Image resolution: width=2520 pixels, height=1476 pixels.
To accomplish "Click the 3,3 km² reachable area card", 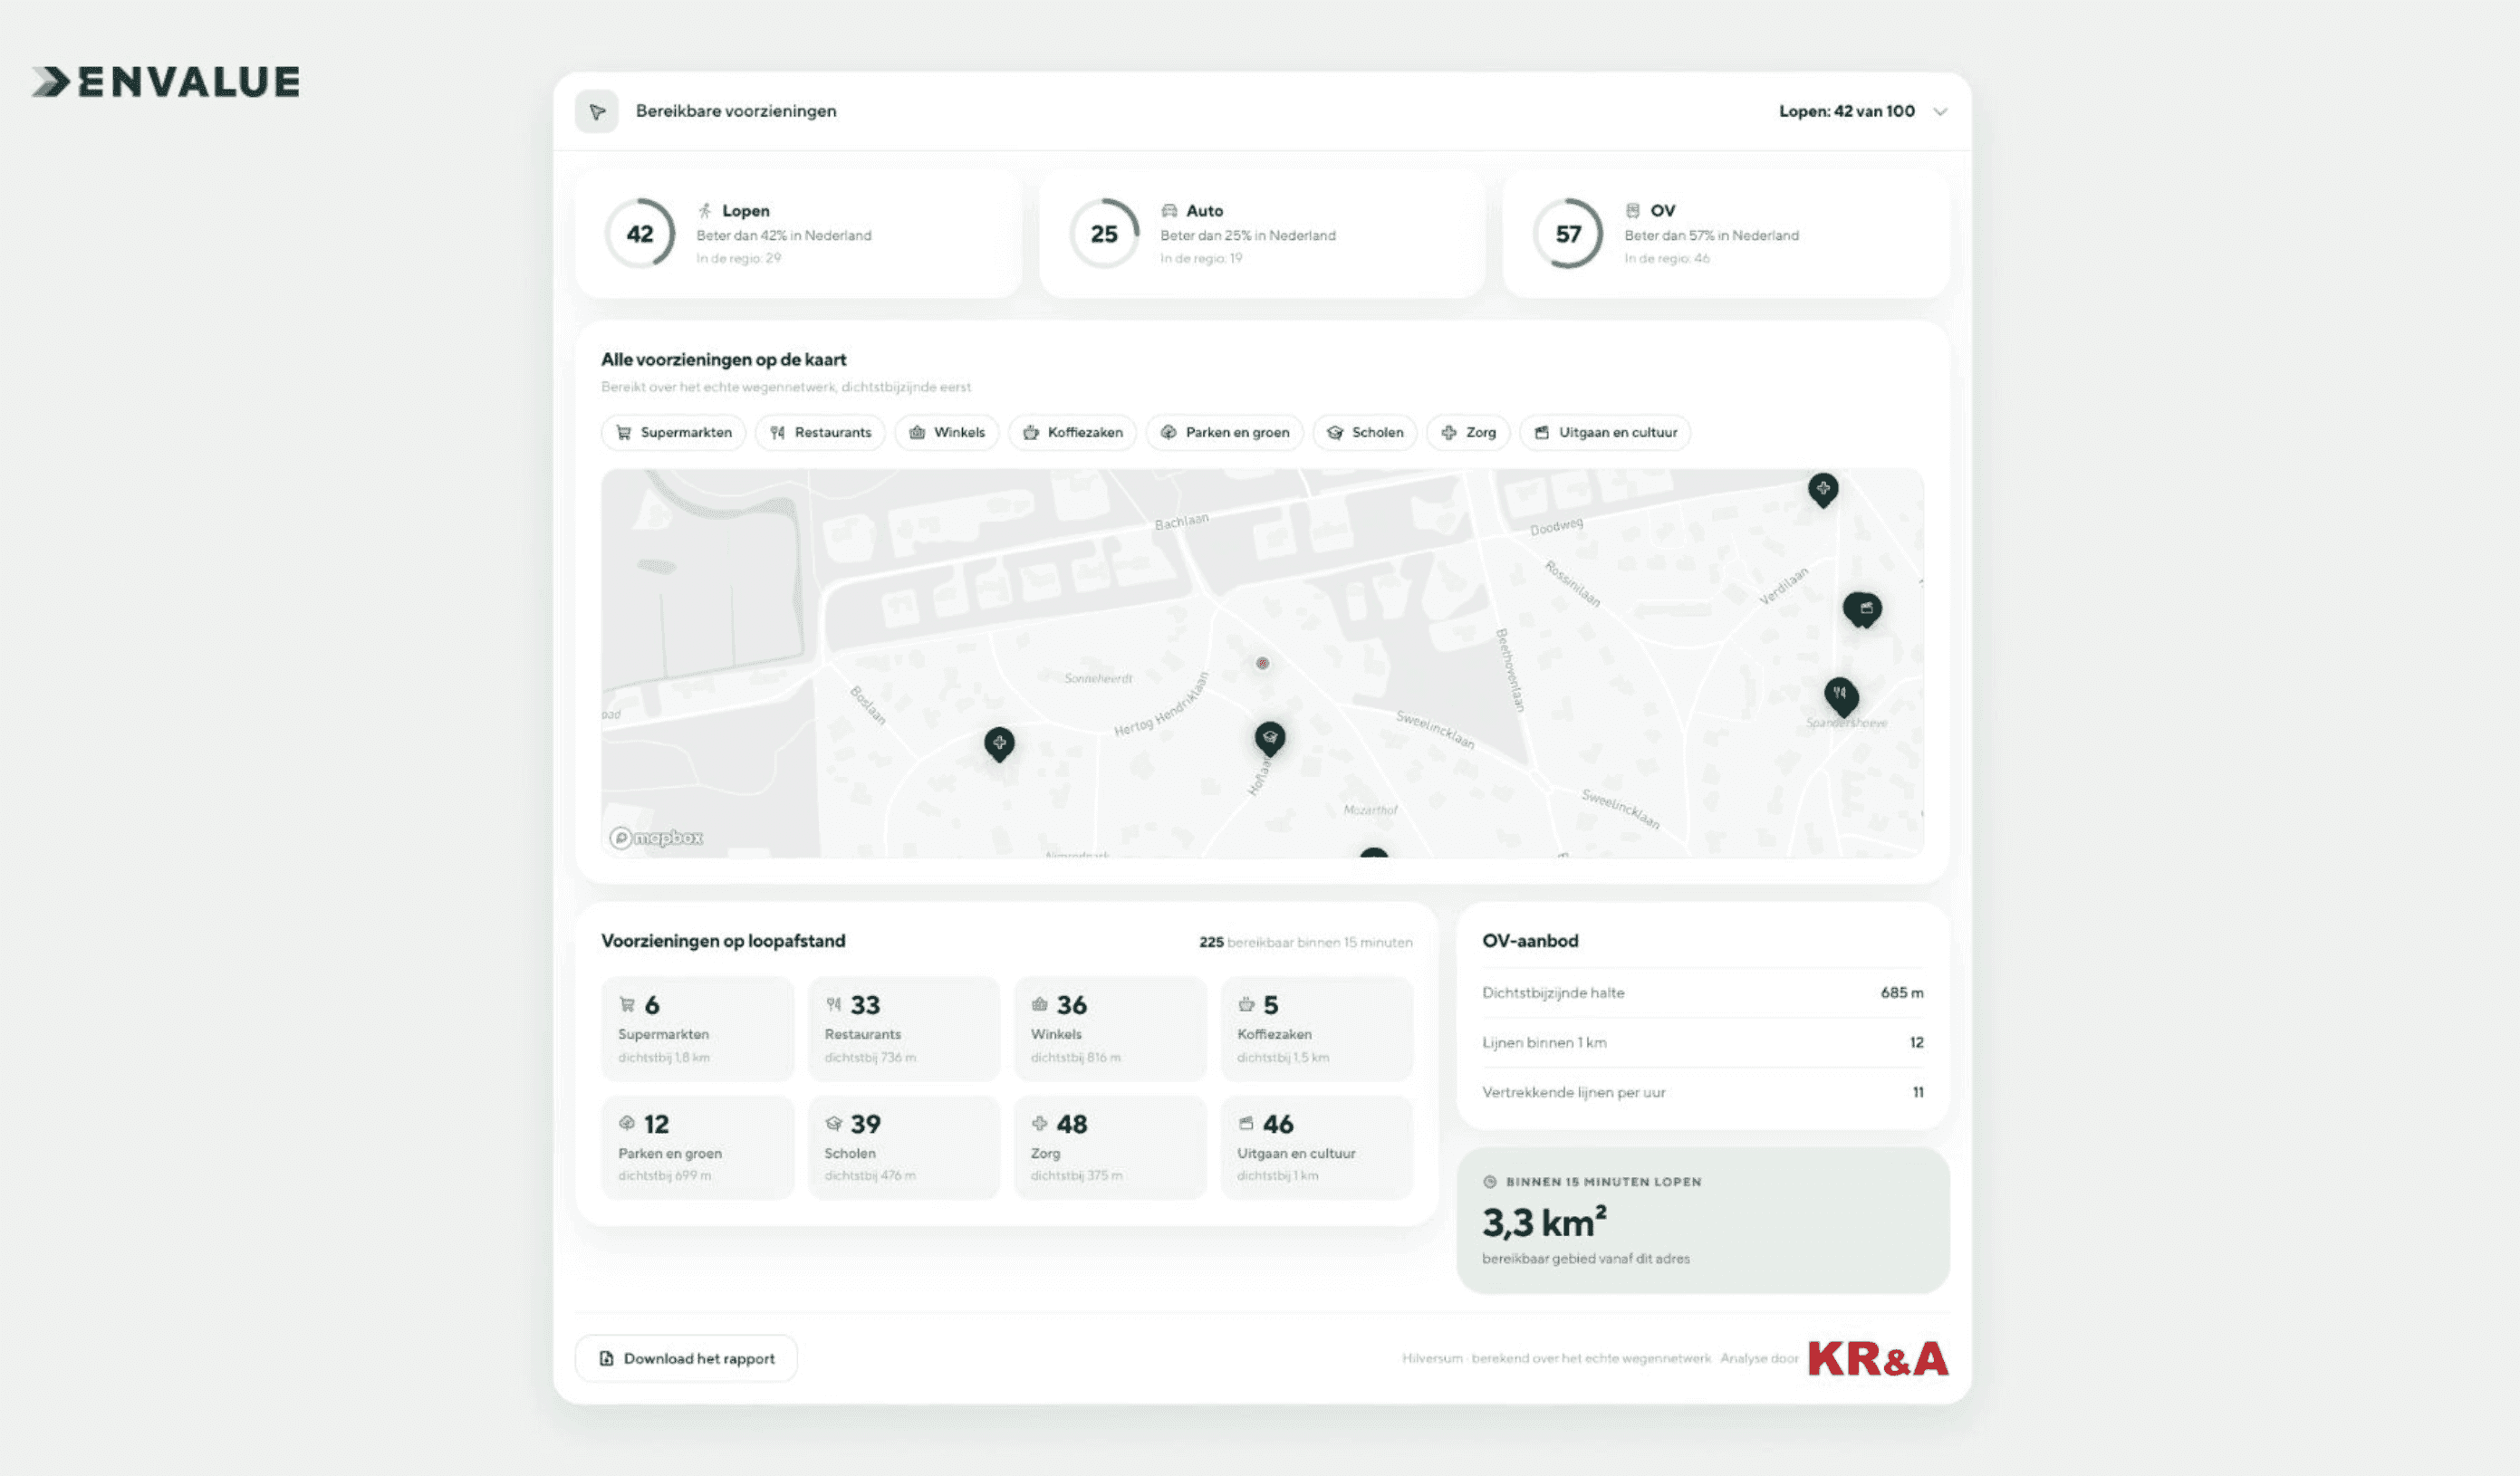I will (1702, 1220).
